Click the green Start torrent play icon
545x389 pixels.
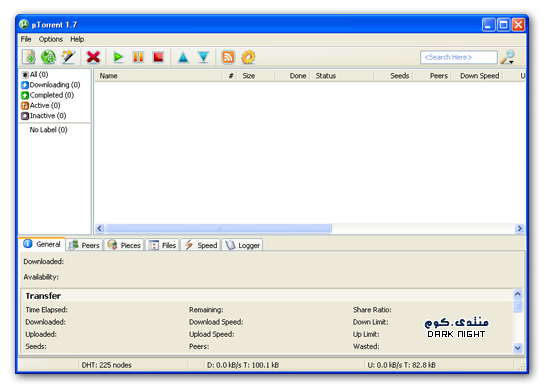(x=118, y=57)
